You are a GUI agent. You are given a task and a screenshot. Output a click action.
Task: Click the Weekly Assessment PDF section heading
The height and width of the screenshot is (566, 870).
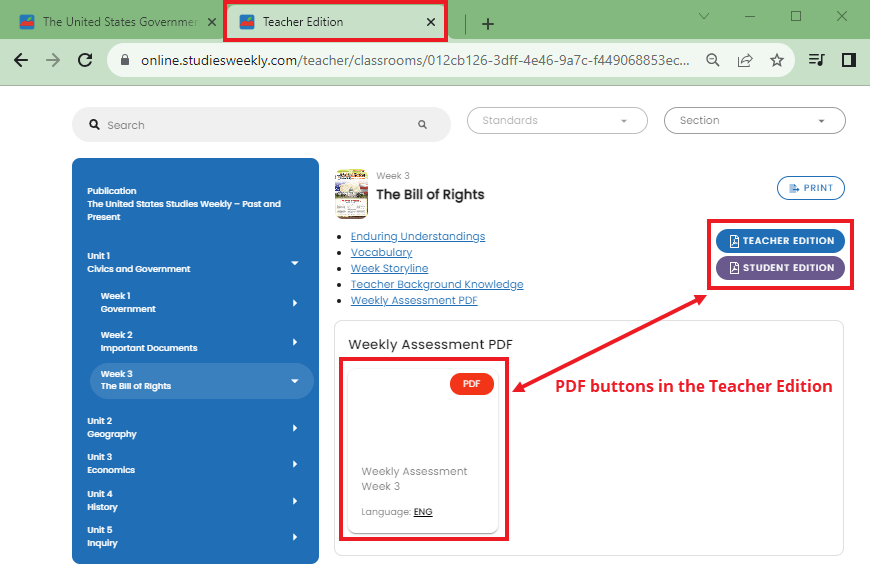tap(430, 345)
